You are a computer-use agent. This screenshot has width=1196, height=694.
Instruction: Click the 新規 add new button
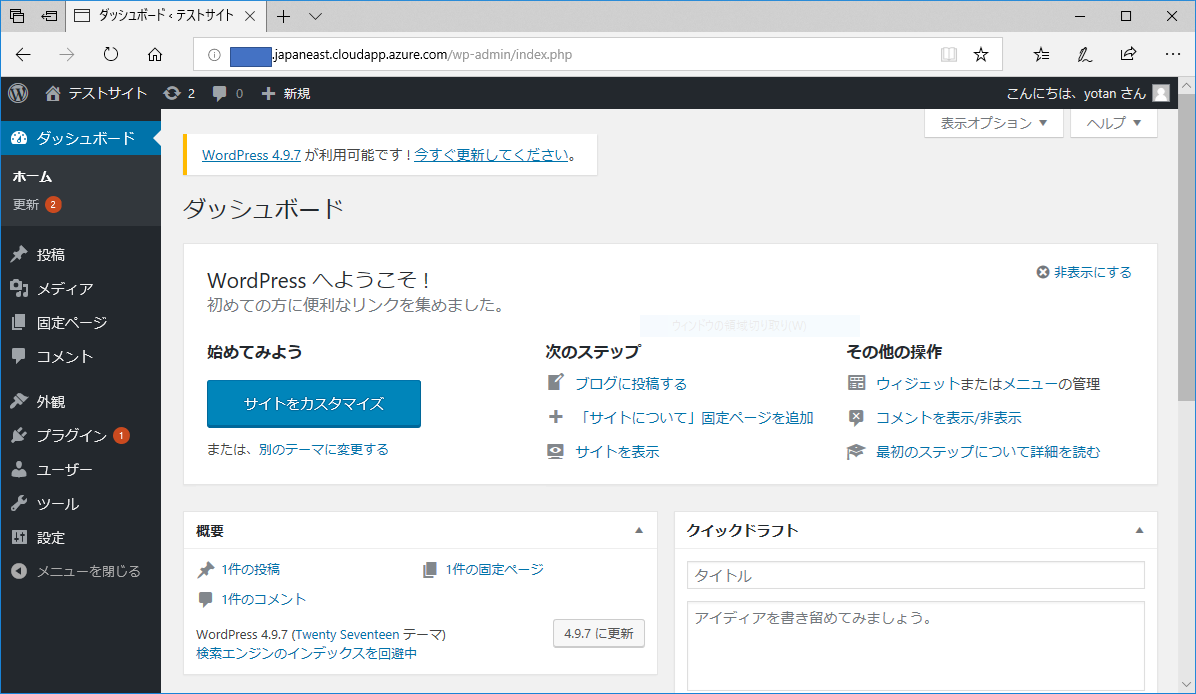tap(286, 93)
